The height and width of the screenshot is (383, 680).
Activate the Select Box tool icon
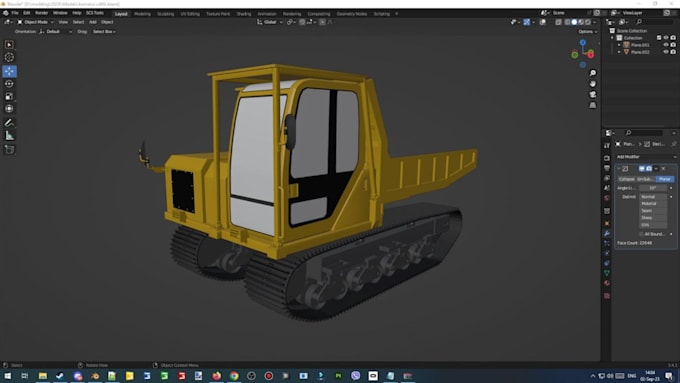click(x=9, y=45)
